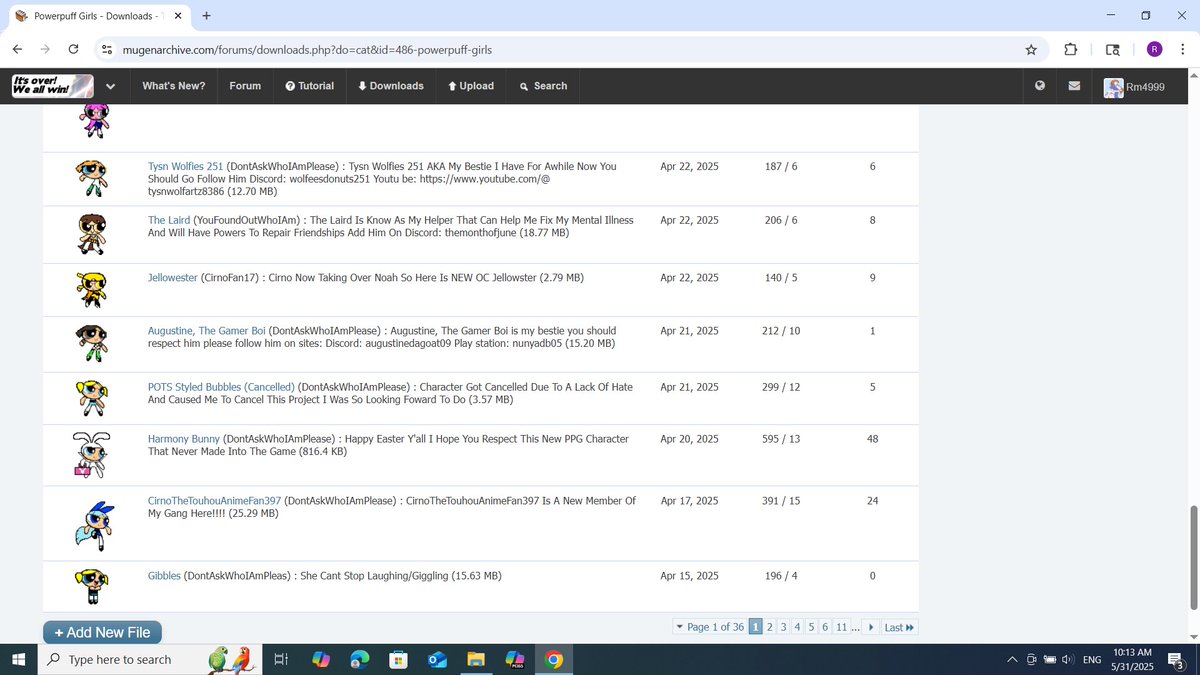The width and height of the screenshot is (1200, 675).
Task: Open the Harmony Bunny download link
Action: pyautogui.click(x=184, y=439)
